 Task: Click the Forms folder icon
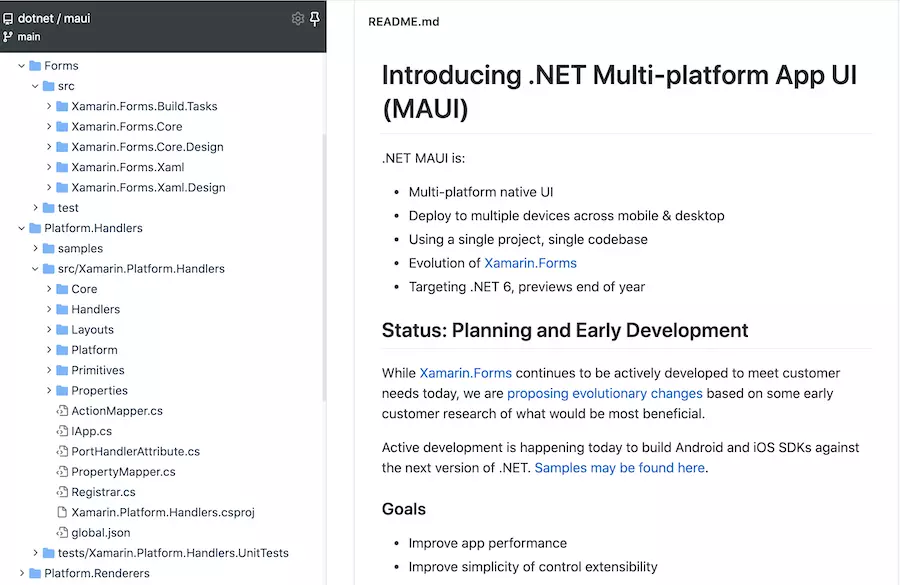coord(35,66)
